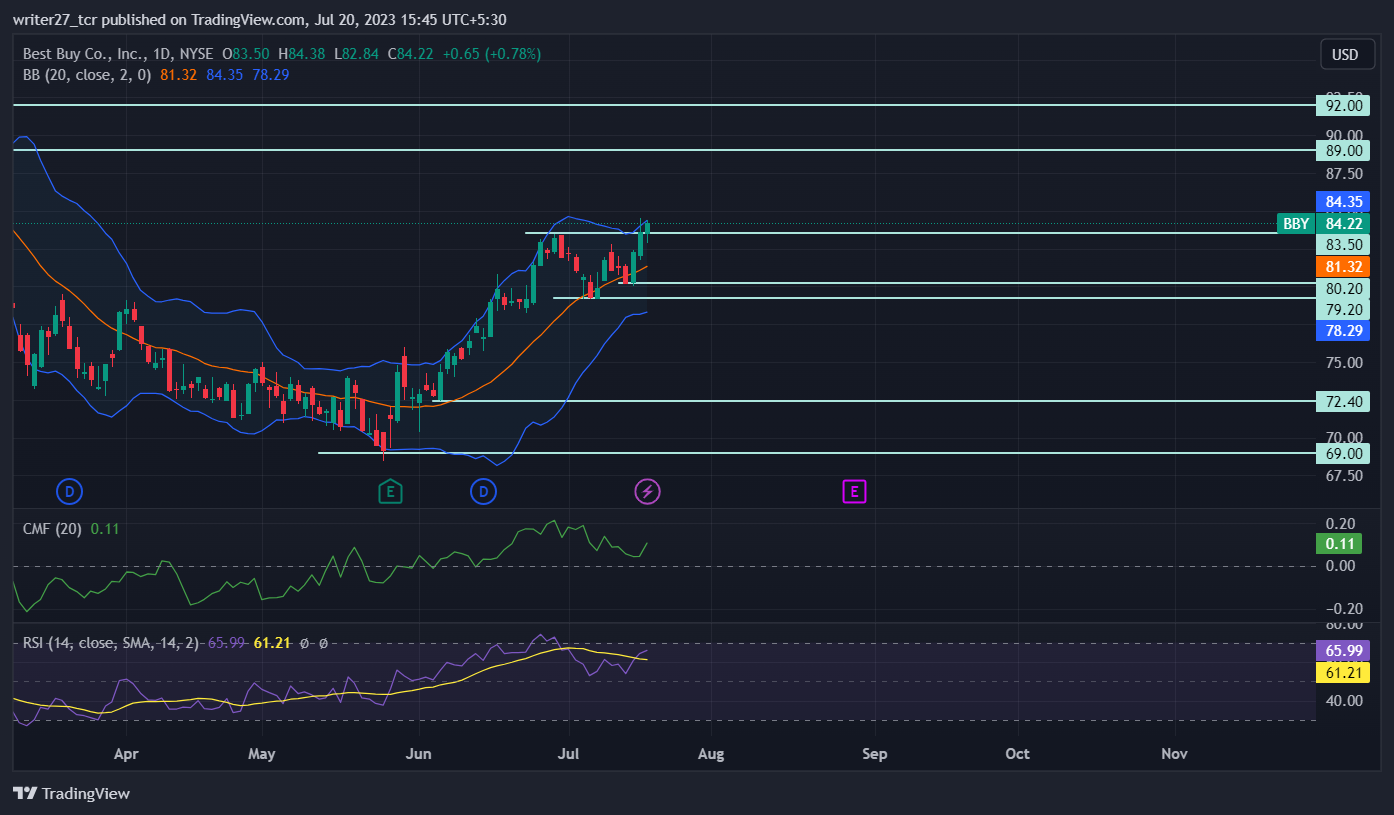Click the 92.00 price level label
The height and width of the screenshot is (815, 1394).
tap(1342, 105)
